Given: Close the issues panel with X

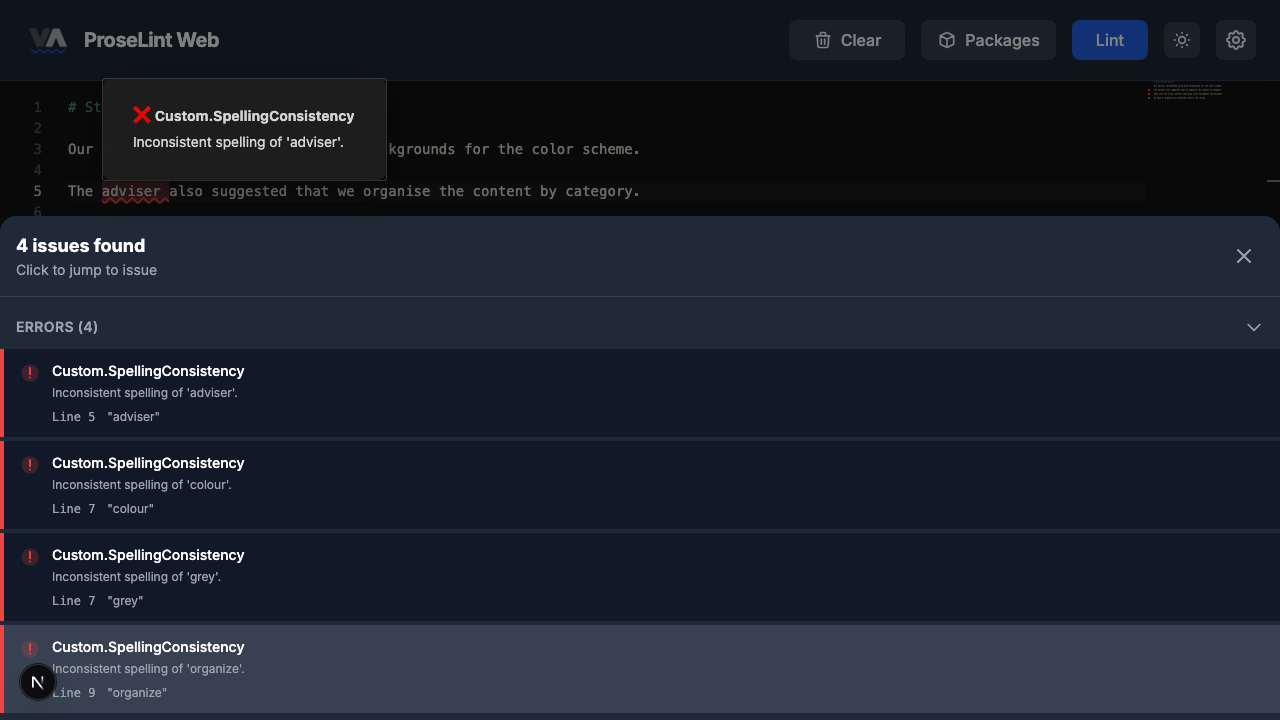Looking at the screenshot, I should pos(1244,256).
